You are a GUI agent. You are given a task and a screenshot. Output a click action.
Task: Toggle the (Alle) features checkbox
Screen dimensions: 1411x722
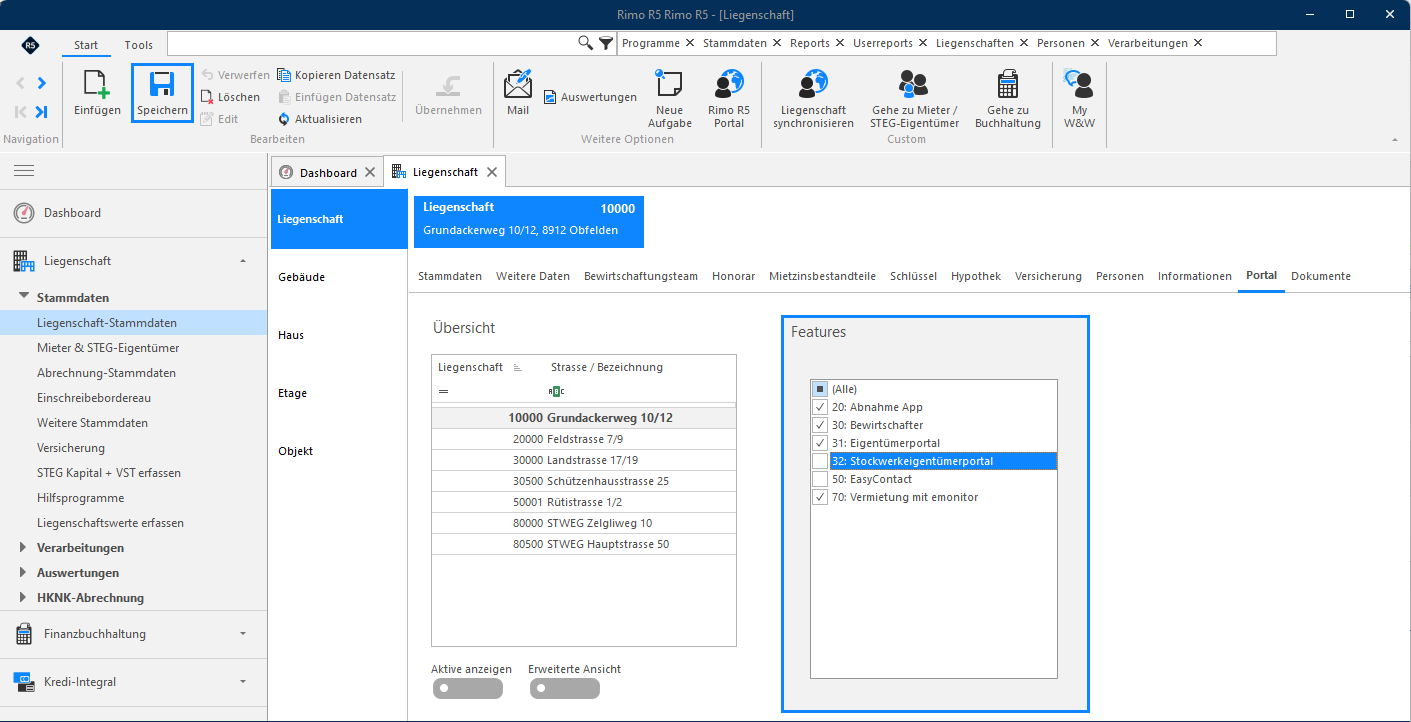tap(820, 389)
